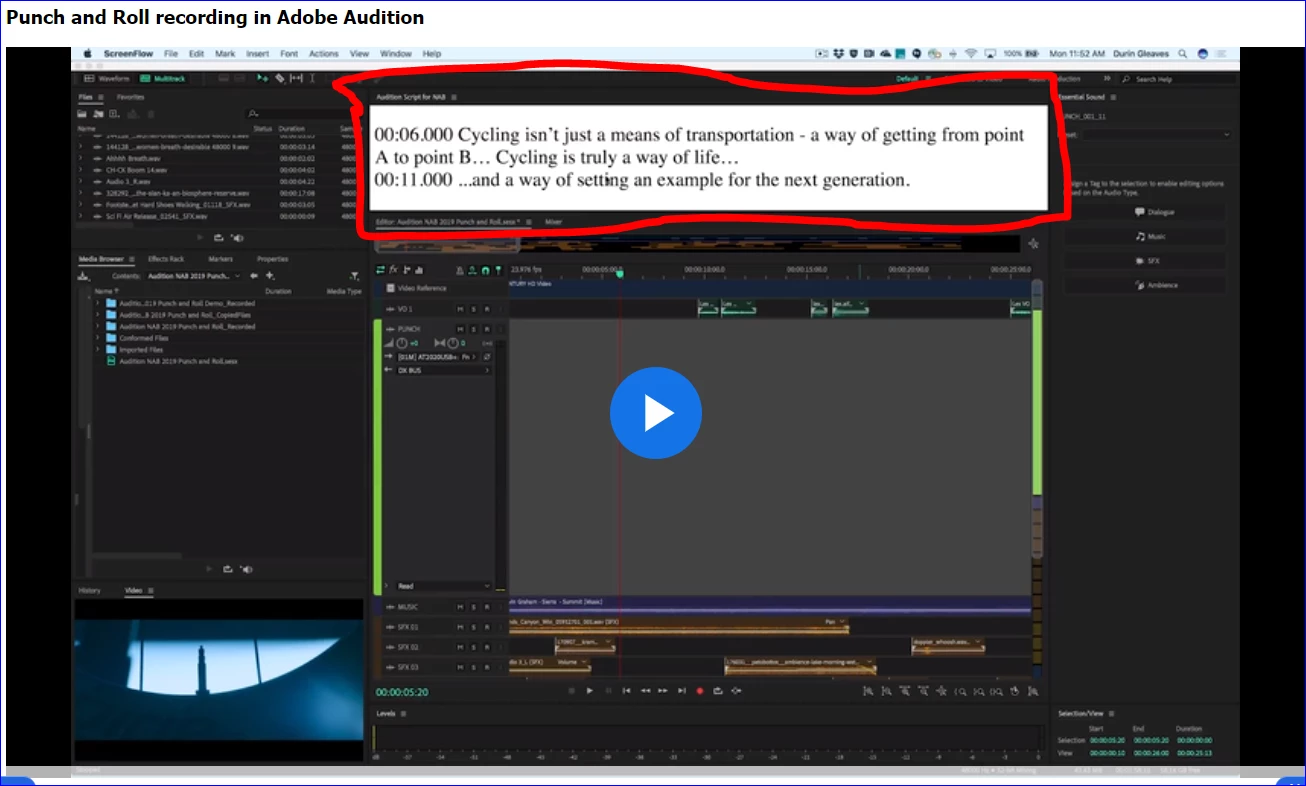Switch to Multitrack view
Viewport: 1306px width, 786px height.
[x=162, y=78]
